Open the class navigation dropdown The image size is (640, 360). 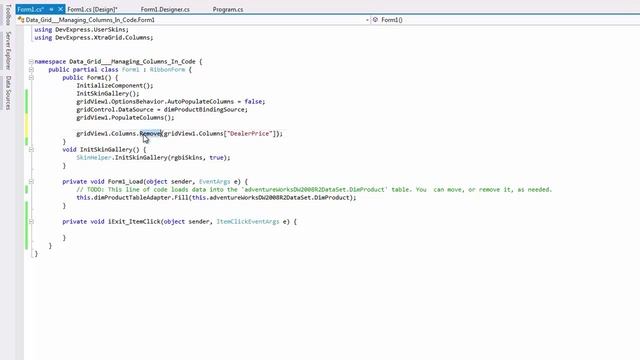pos(367,20)
